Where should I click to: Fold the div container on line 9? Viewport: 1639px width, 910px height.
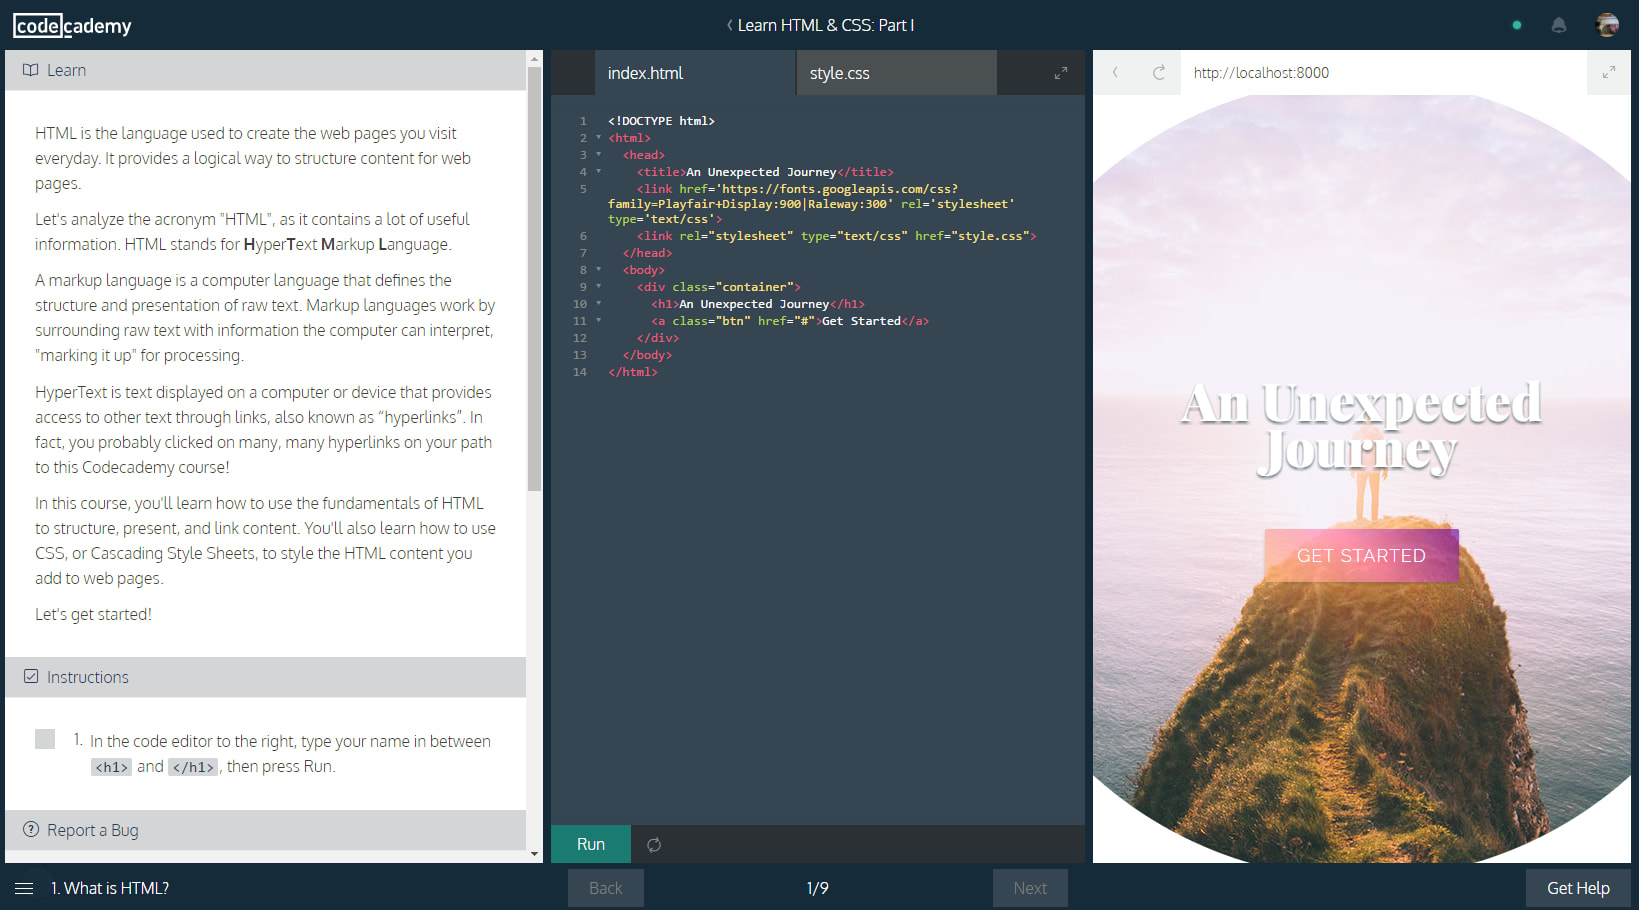pos(599,286)
